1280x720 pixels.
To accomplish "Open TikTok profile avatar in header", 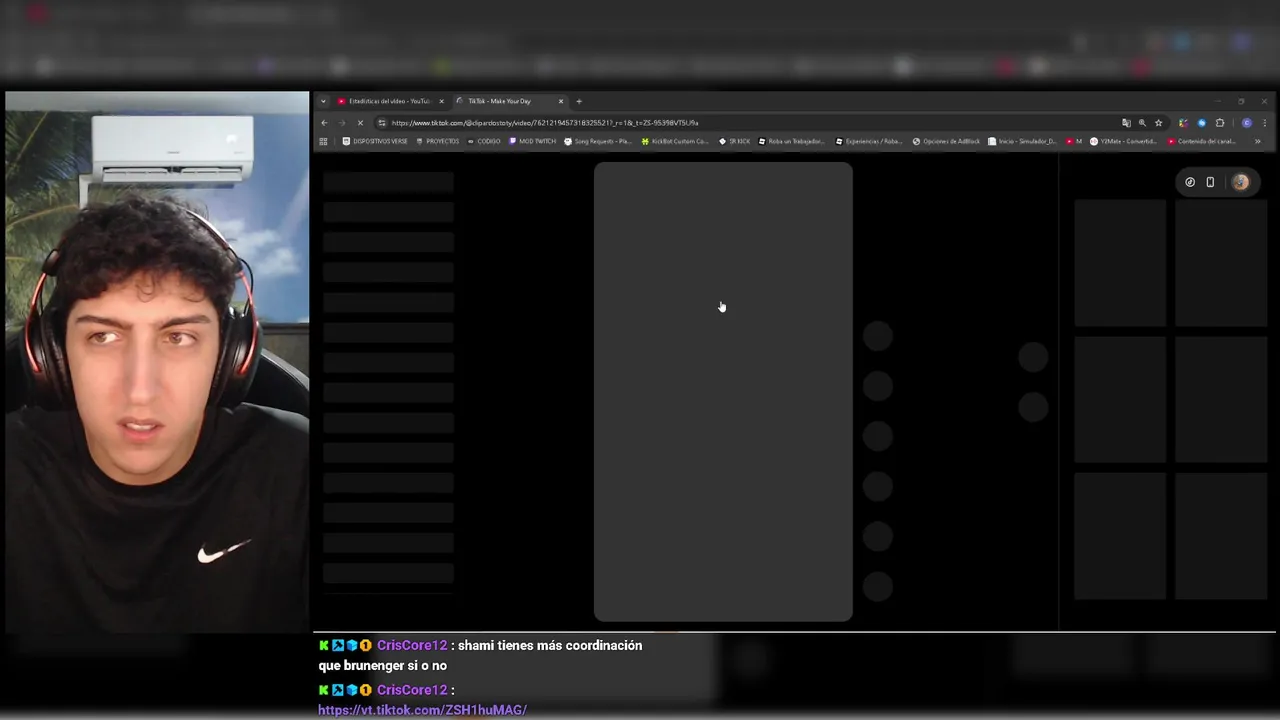I will click(x=1241, y=182).
